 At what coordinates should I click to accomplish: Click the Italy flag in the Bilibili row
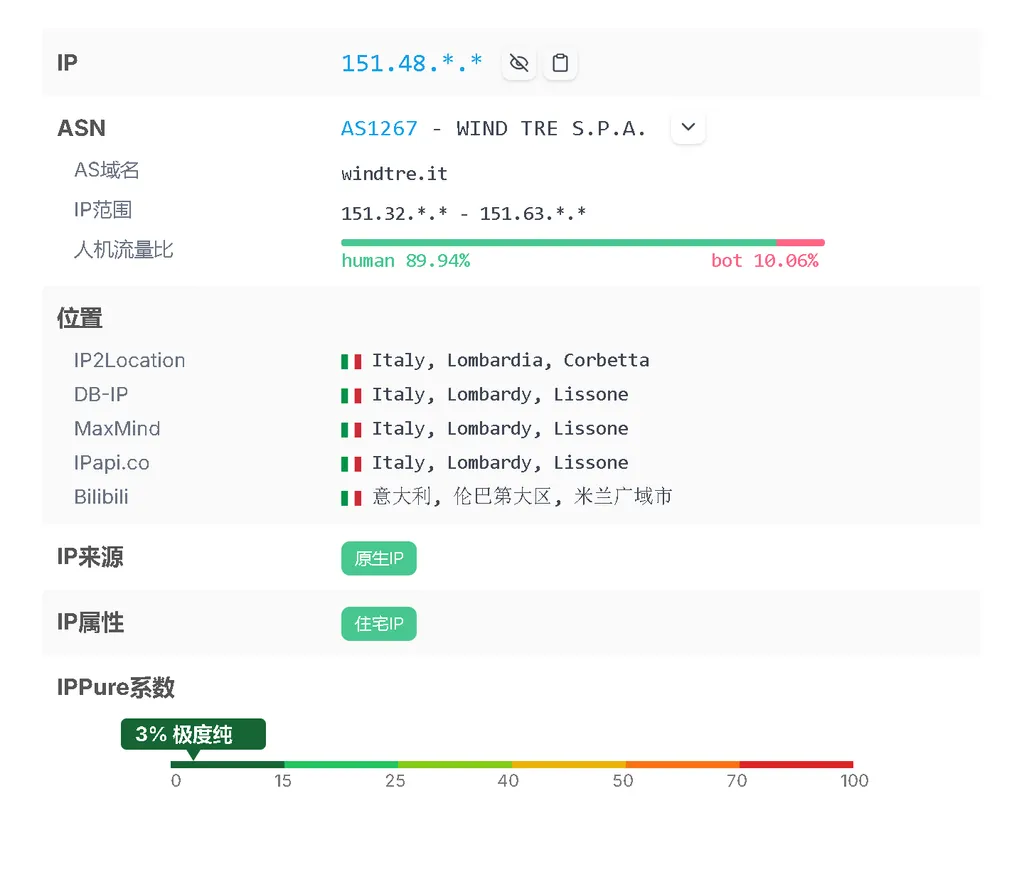[351, 496]
